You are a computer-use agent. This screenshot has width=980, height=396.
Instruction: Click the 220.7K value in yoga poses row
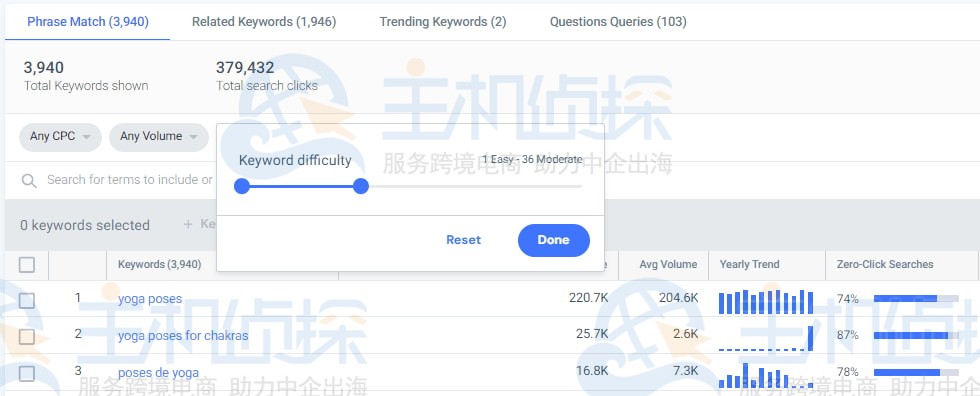click(588, 298)
